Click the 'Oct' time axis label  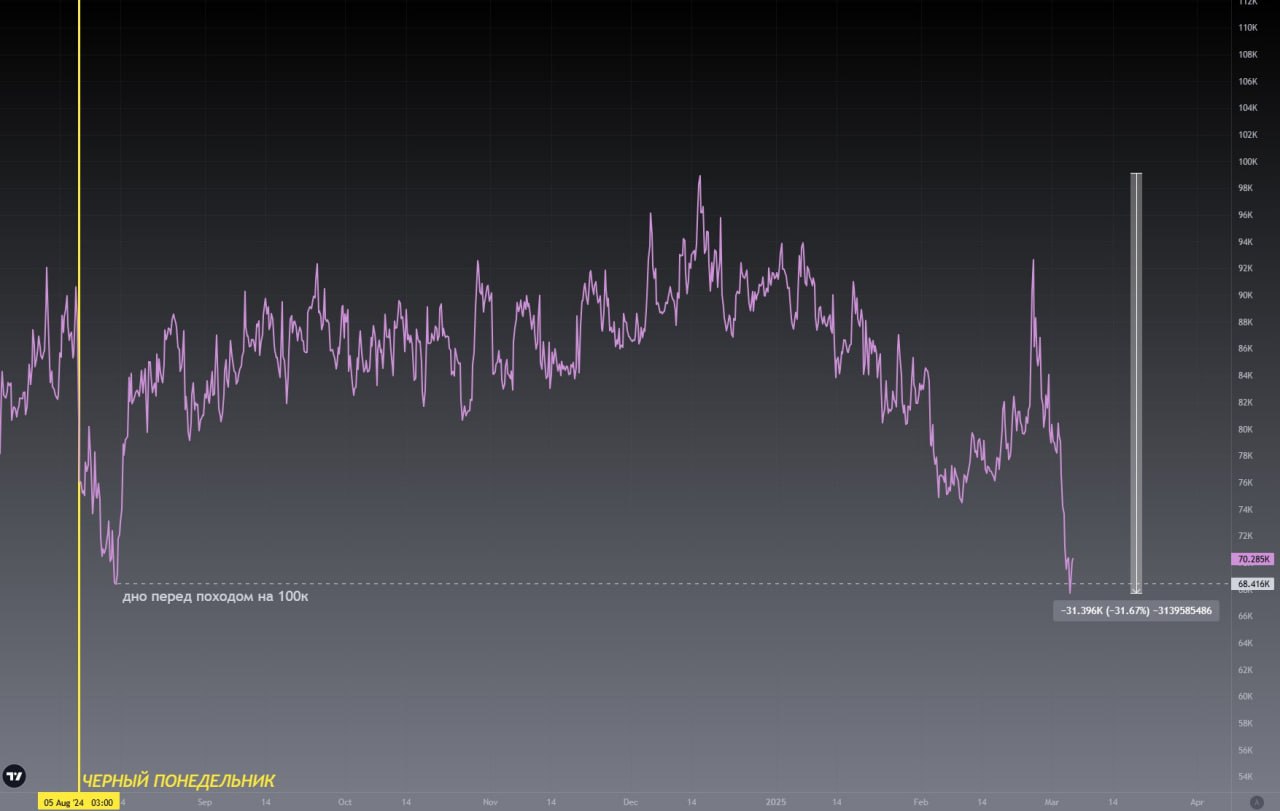tap(344, 802)
